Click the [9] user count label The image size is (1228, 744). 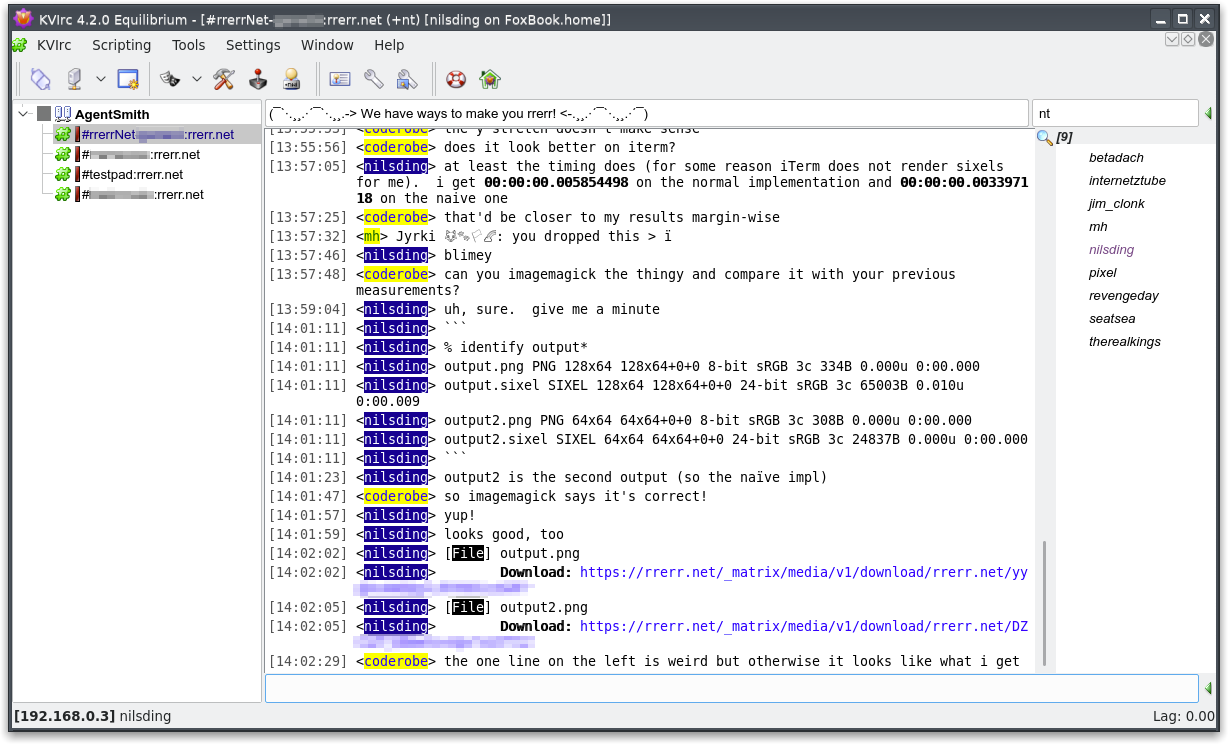(1064, 138)
